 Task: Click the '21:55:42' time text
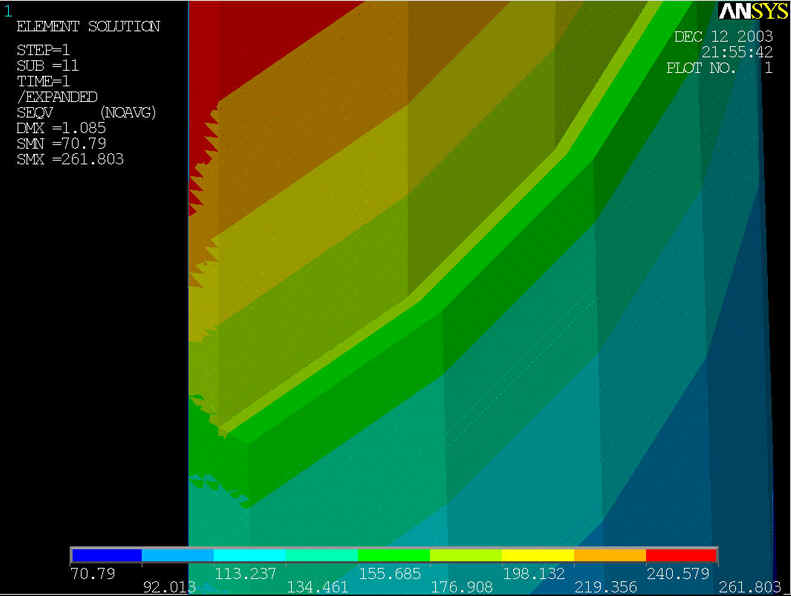[x=737, y=52]
